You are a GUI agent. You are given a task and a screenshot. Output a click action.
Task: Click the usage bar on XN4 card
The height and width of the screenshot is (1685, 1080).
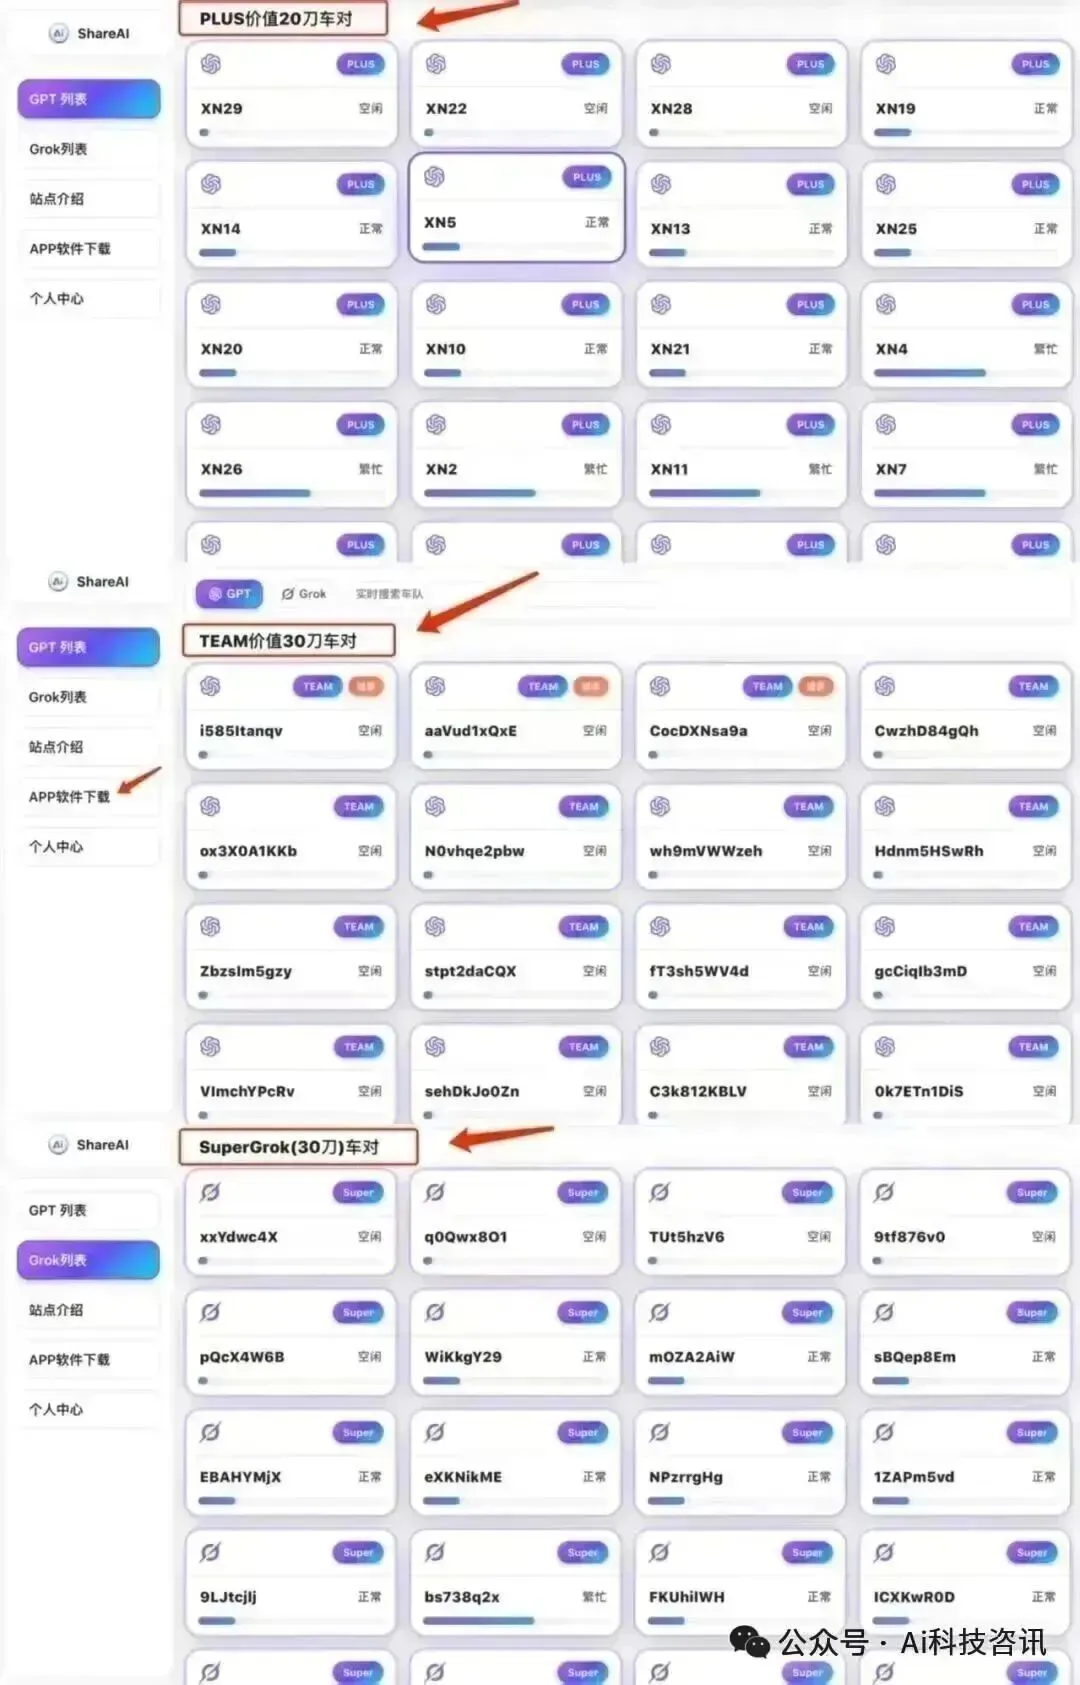(930, 373)
